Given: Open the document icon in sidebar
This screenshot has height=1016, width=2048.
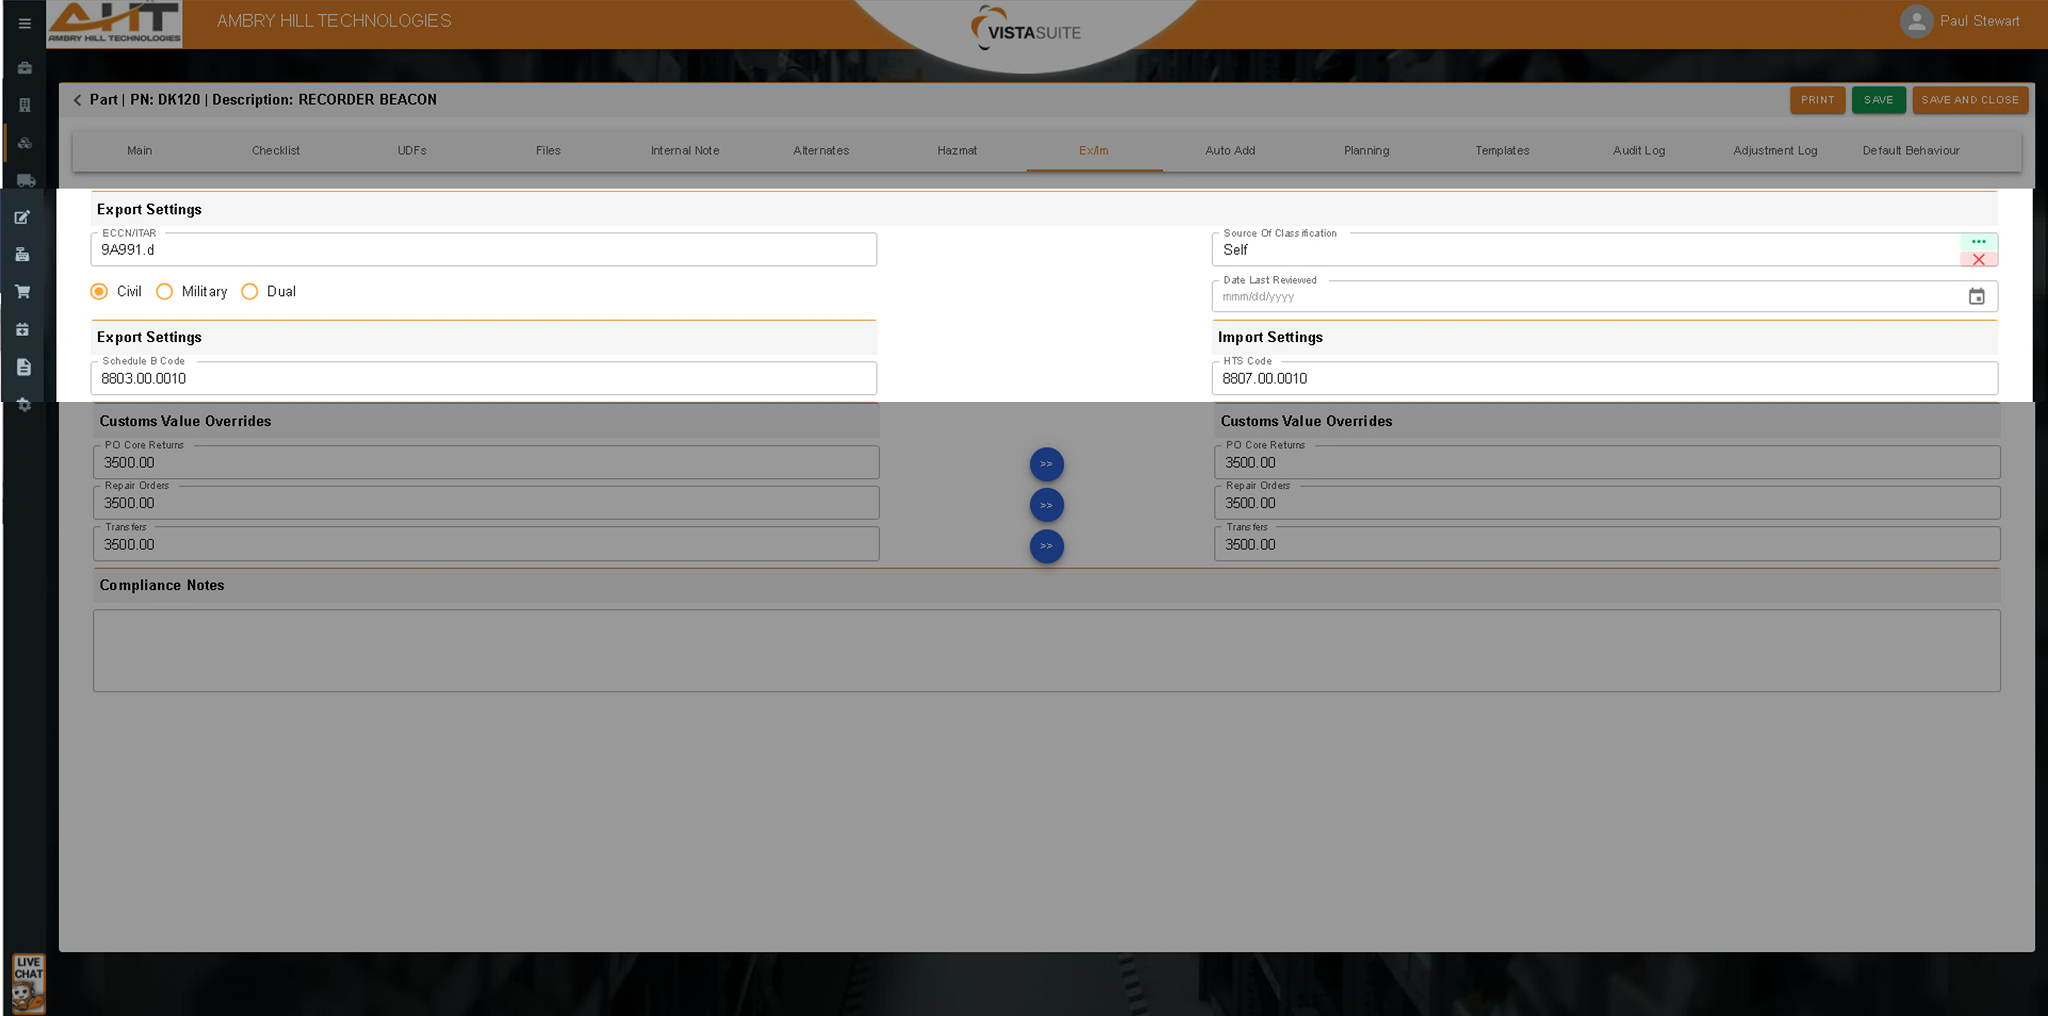Looking at the screenshot, I should pos(24,367).
